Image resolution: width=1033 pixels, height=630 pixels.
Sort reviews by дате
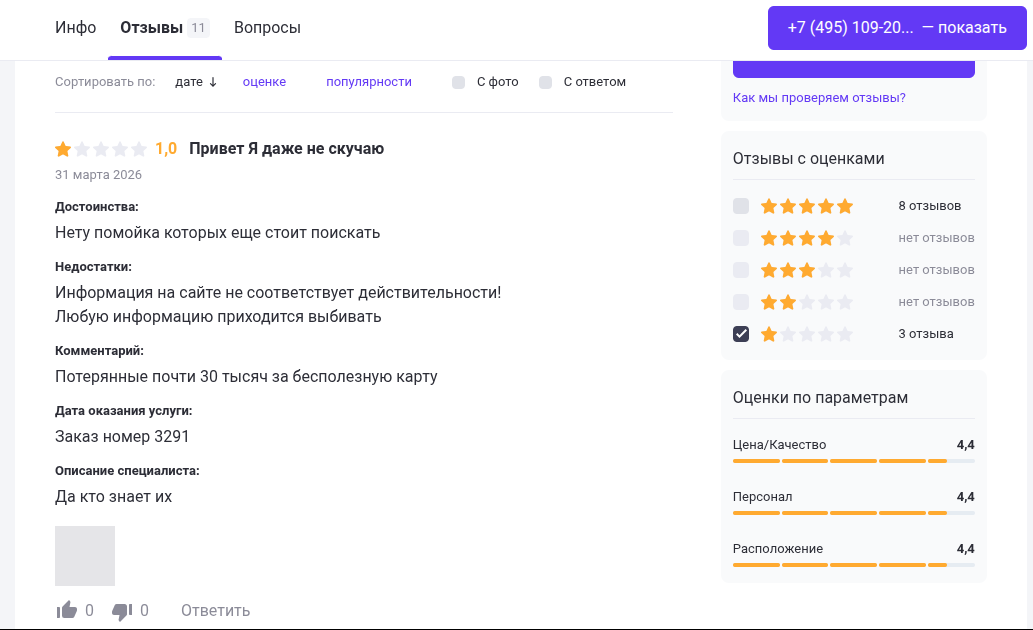tap(189, 82)
